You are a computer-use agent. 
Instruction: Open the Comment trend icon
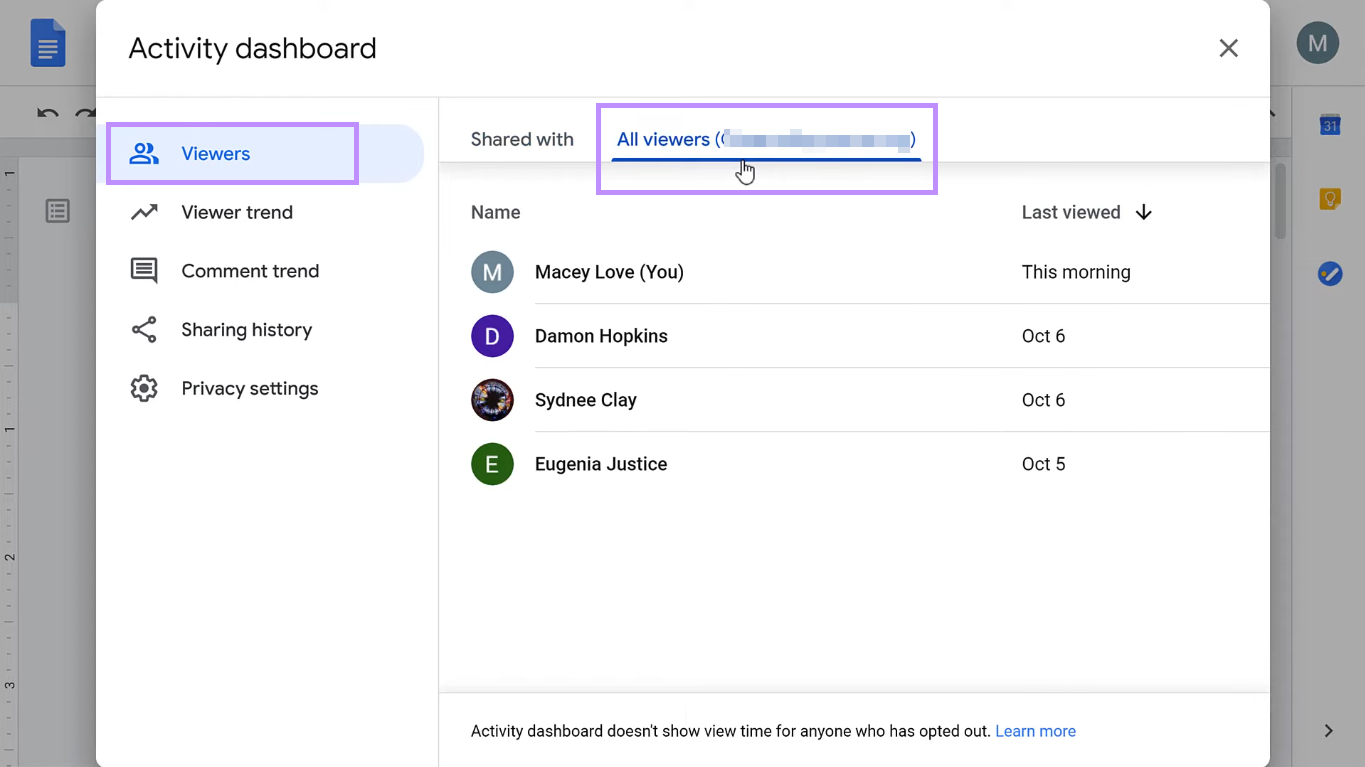pyautogui.click(x=144, y=270)
